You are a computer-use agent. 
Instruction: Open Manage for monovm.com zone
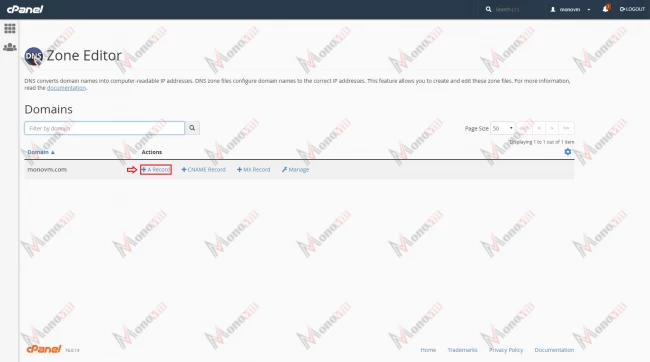pos(295,170)
